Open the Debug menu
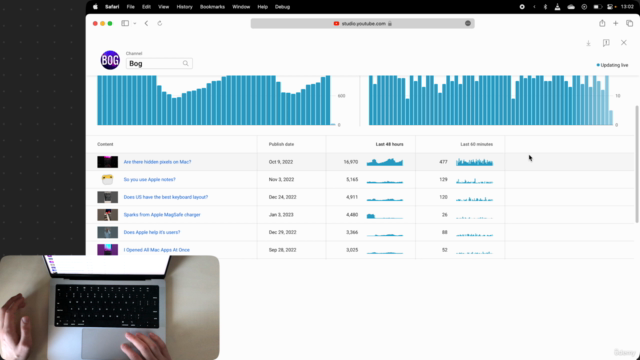This screenshot has height=360, width=640. point(282,7)
